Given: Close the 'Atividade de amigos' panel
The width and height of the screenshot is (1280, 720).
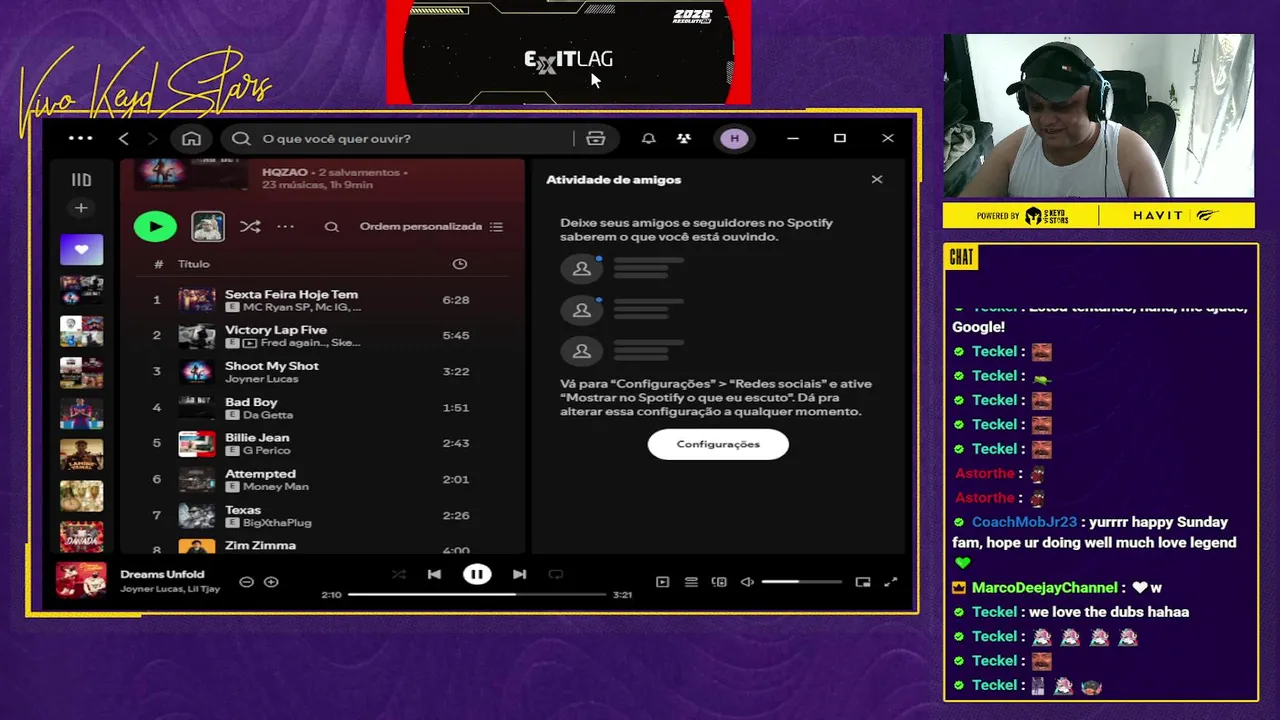Looking at the screenshot, I should coord(877,180).
